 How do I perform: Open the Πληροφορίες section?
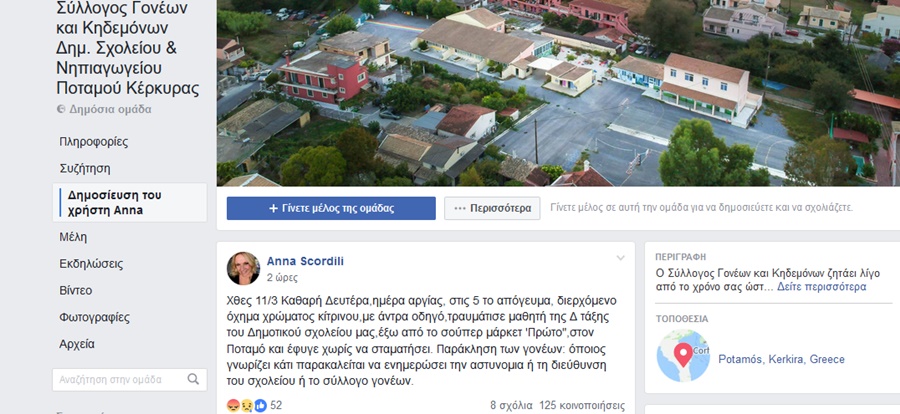point(94,142)
